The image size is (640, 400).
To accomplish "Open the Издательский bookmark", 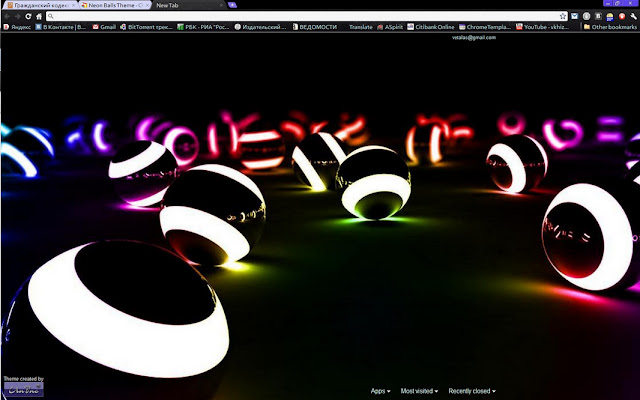I will pos(260,27).
